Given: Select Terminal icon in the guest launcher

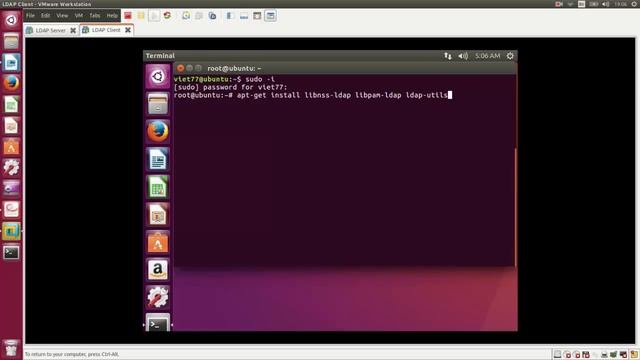Looking at the screenshot, I should pyautogui.click(x=158, y=323).
